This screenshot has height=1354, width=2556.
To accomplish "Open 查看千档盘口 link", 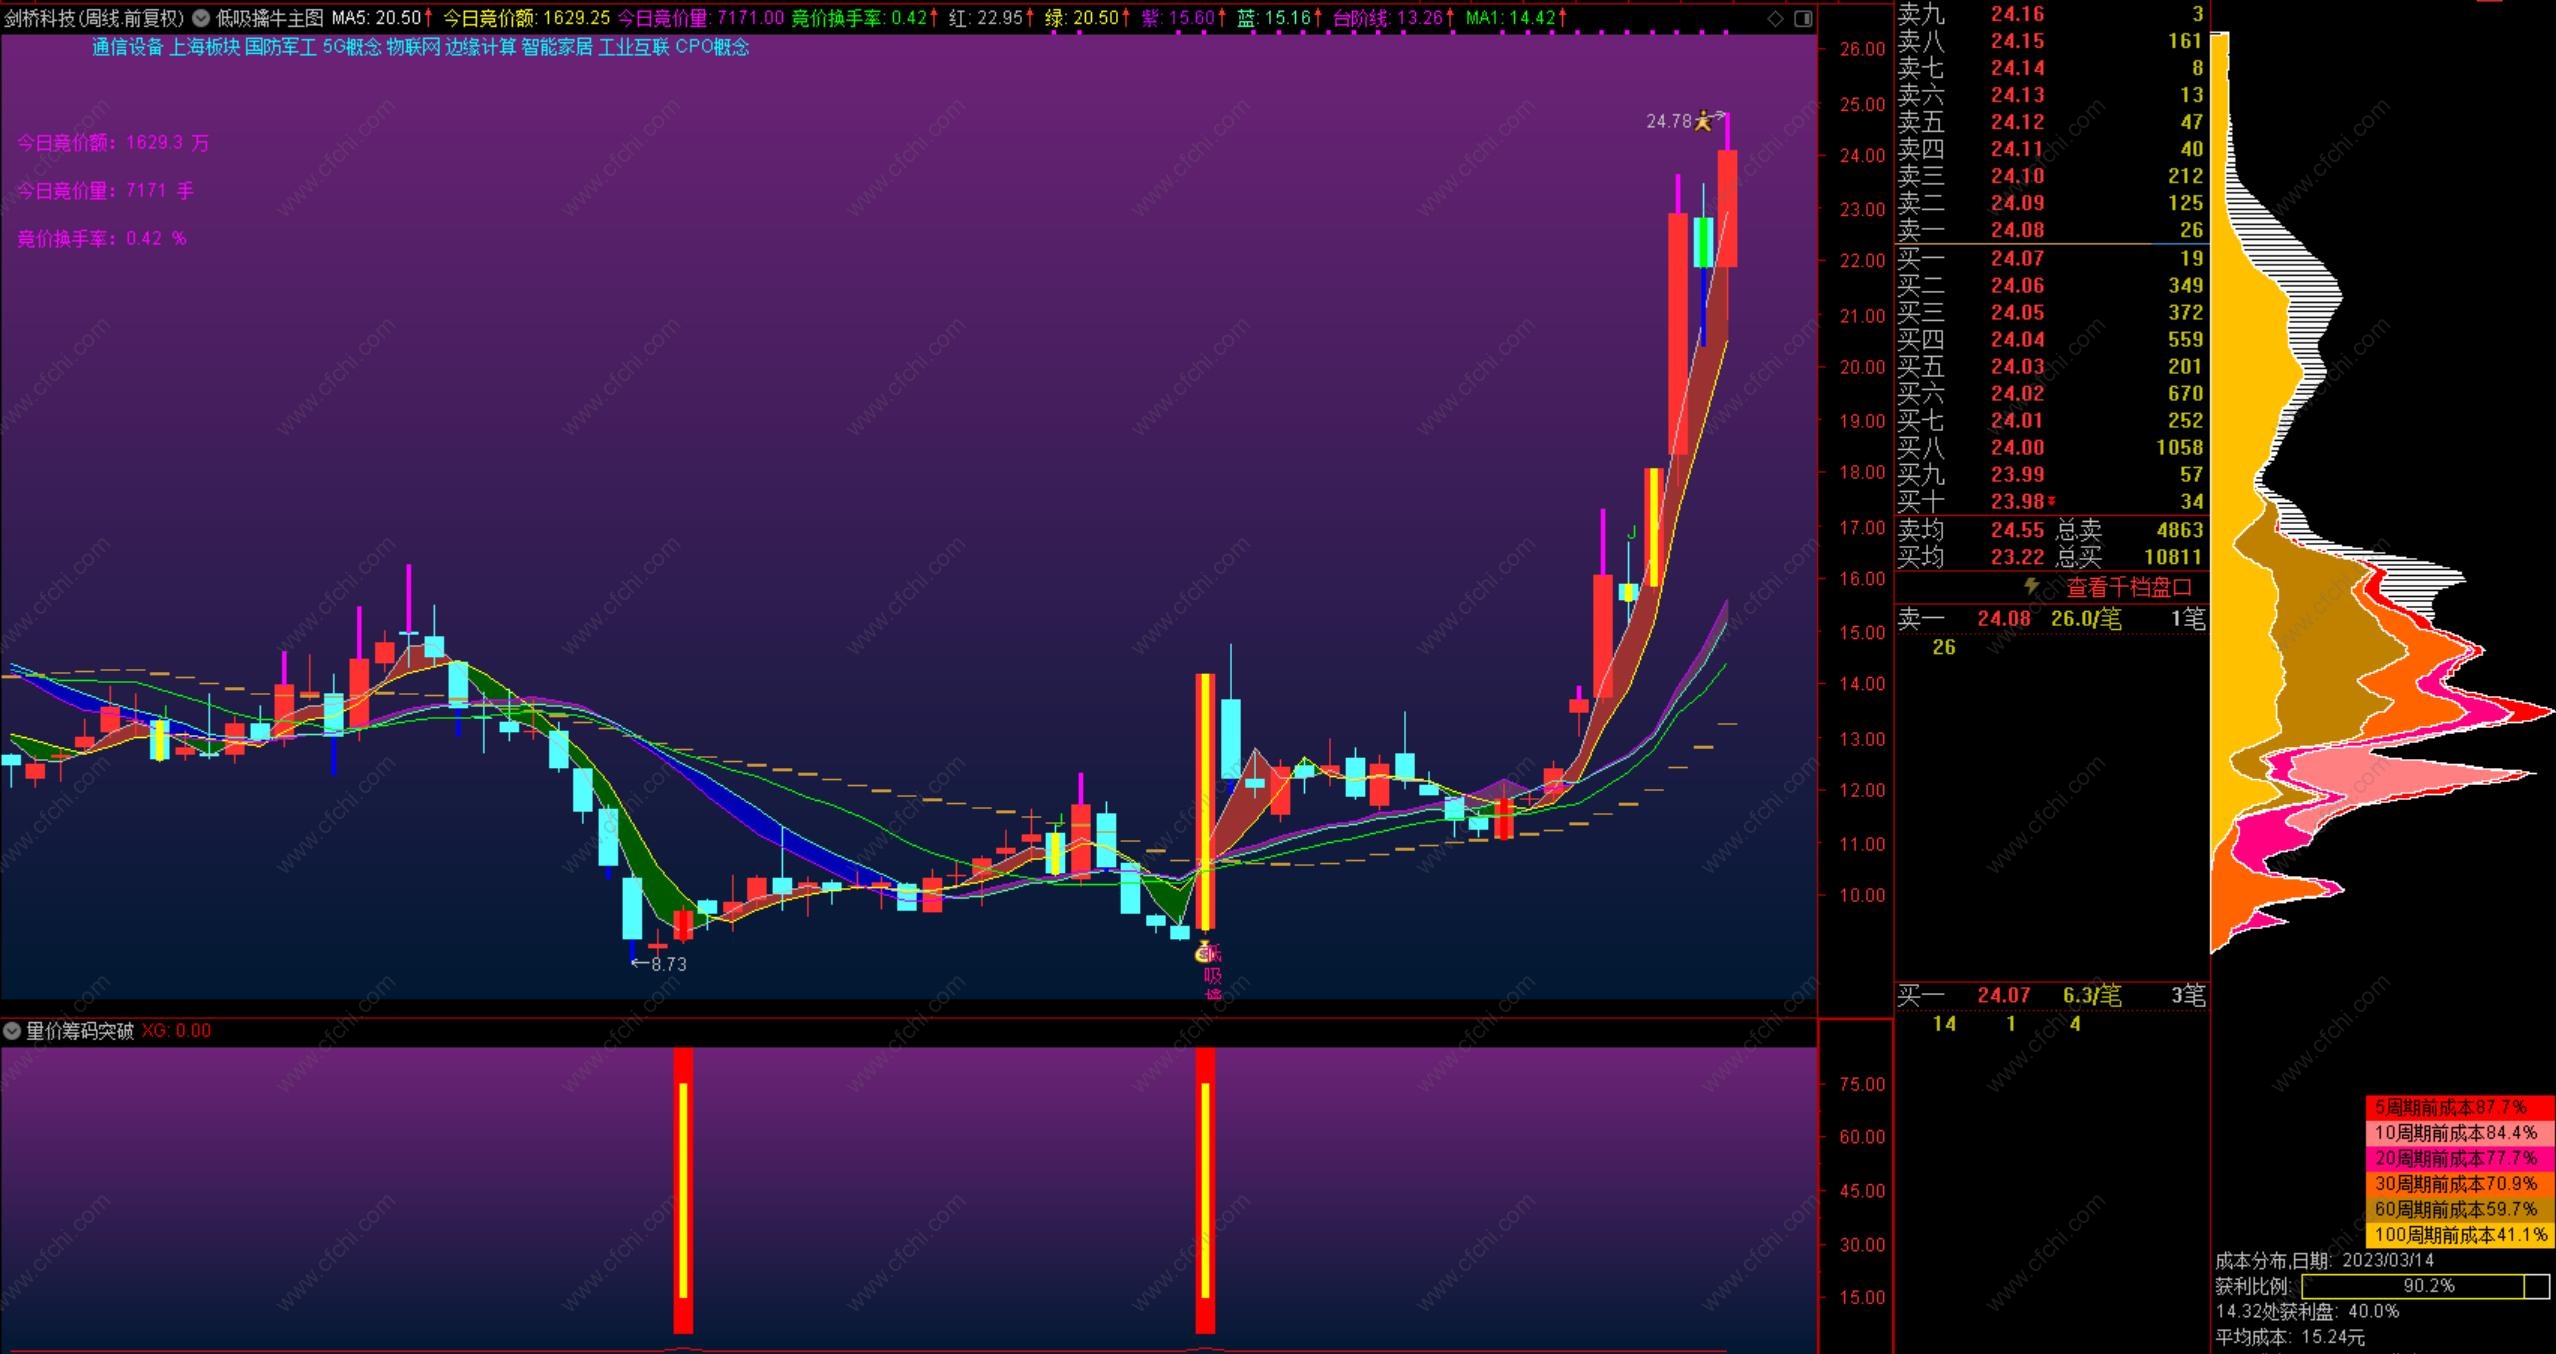I will pos(2128,588).
